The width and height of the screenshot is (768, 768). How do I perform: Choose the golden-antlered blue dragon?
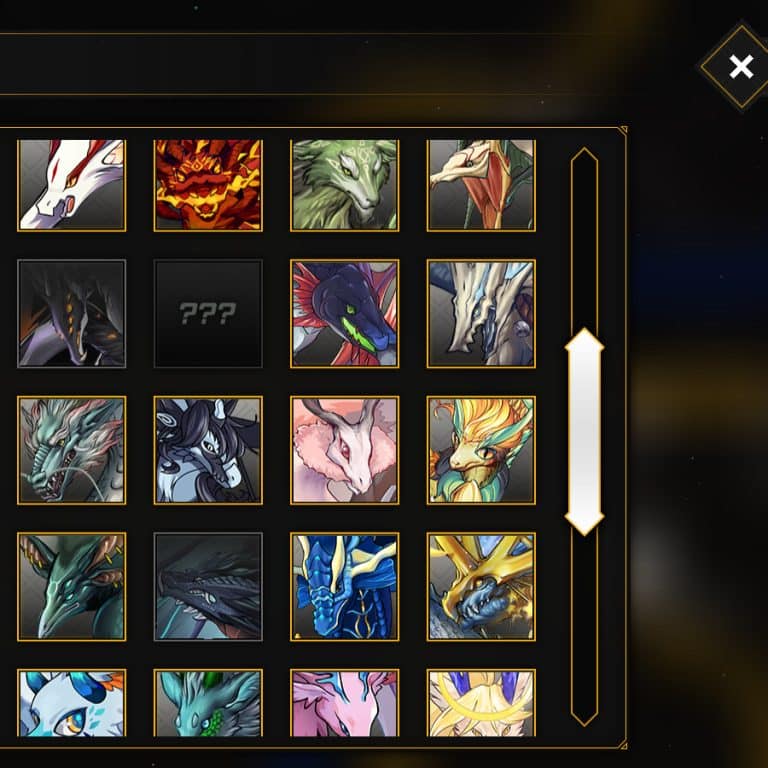point(481,587)
